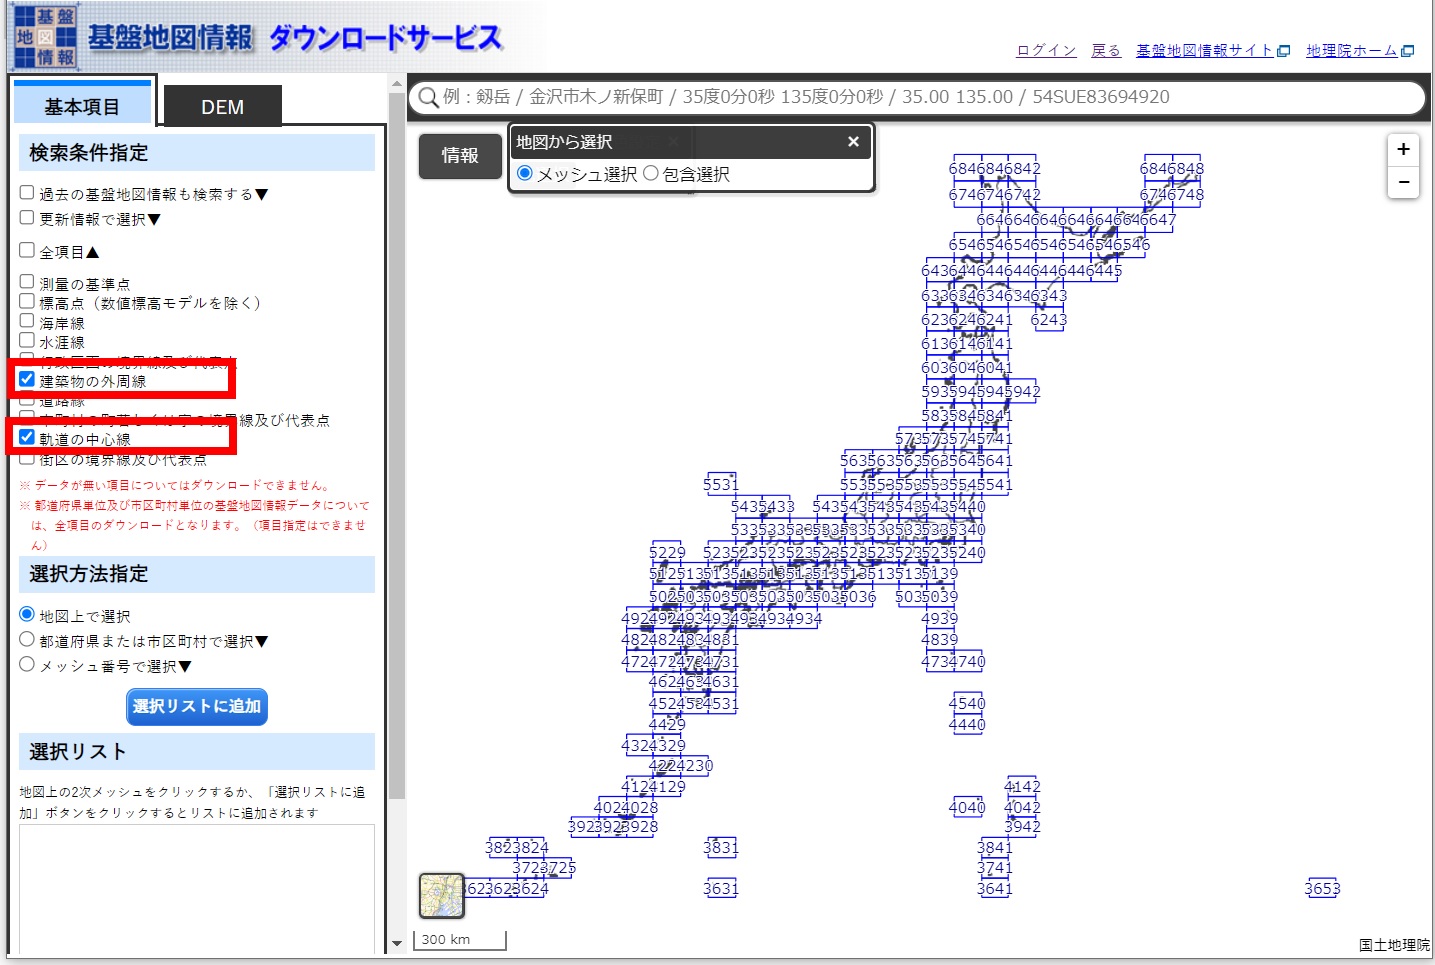Select mesh 3741 on the map
This screenshot has height=965, width=1435.
click(995, 867)
